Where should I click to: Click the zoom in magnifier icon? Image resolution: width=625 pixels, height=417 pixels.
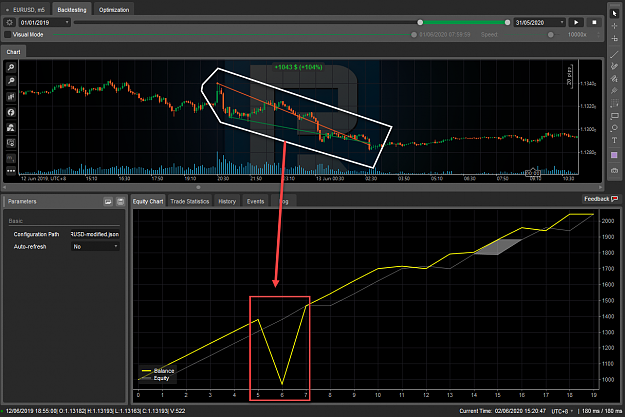pos(11,67)
